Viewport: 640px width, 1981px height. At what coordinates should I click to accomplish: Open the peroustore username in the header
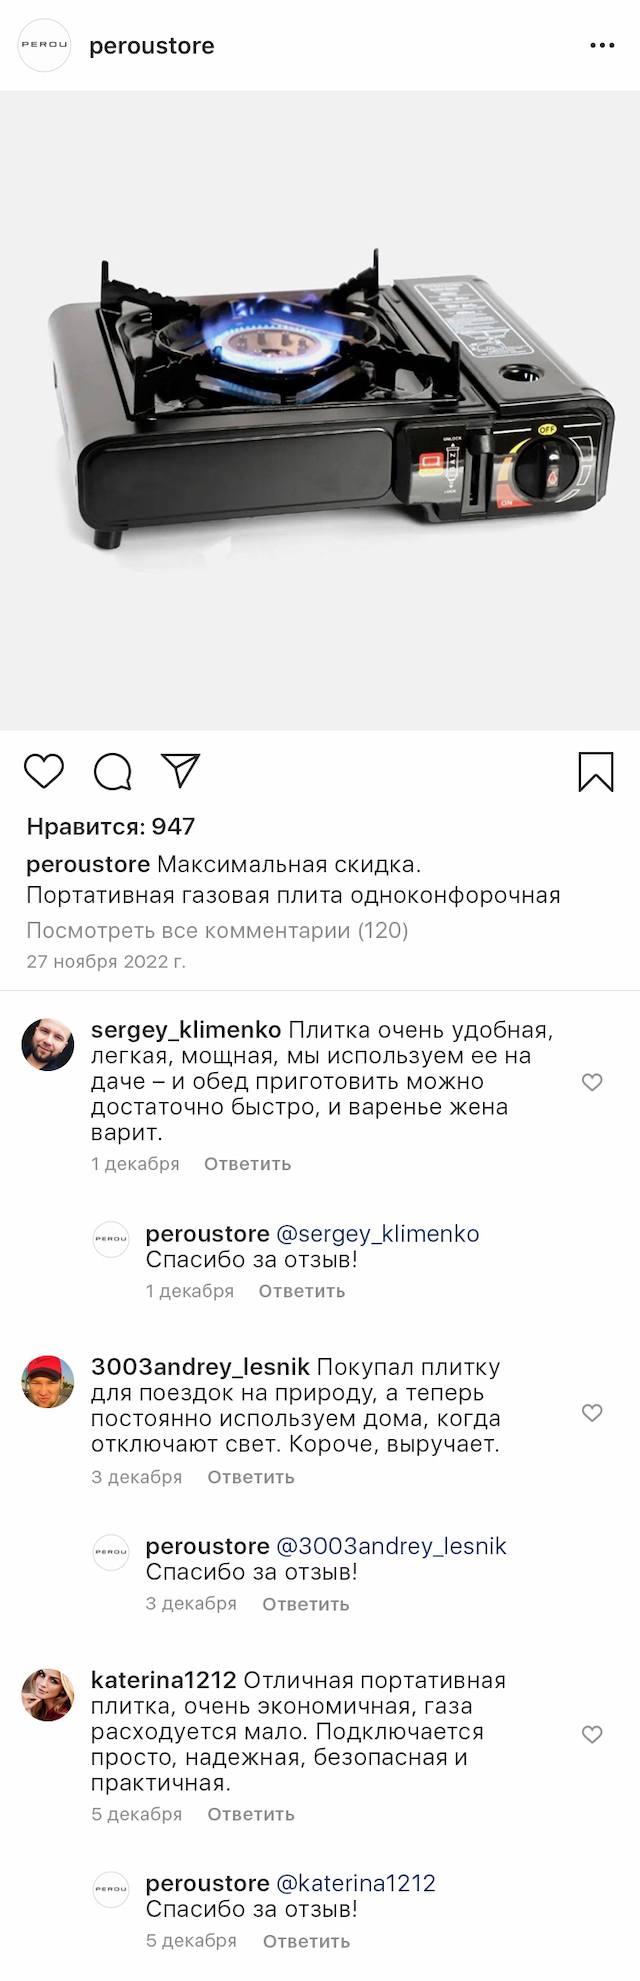coord(152,46)
